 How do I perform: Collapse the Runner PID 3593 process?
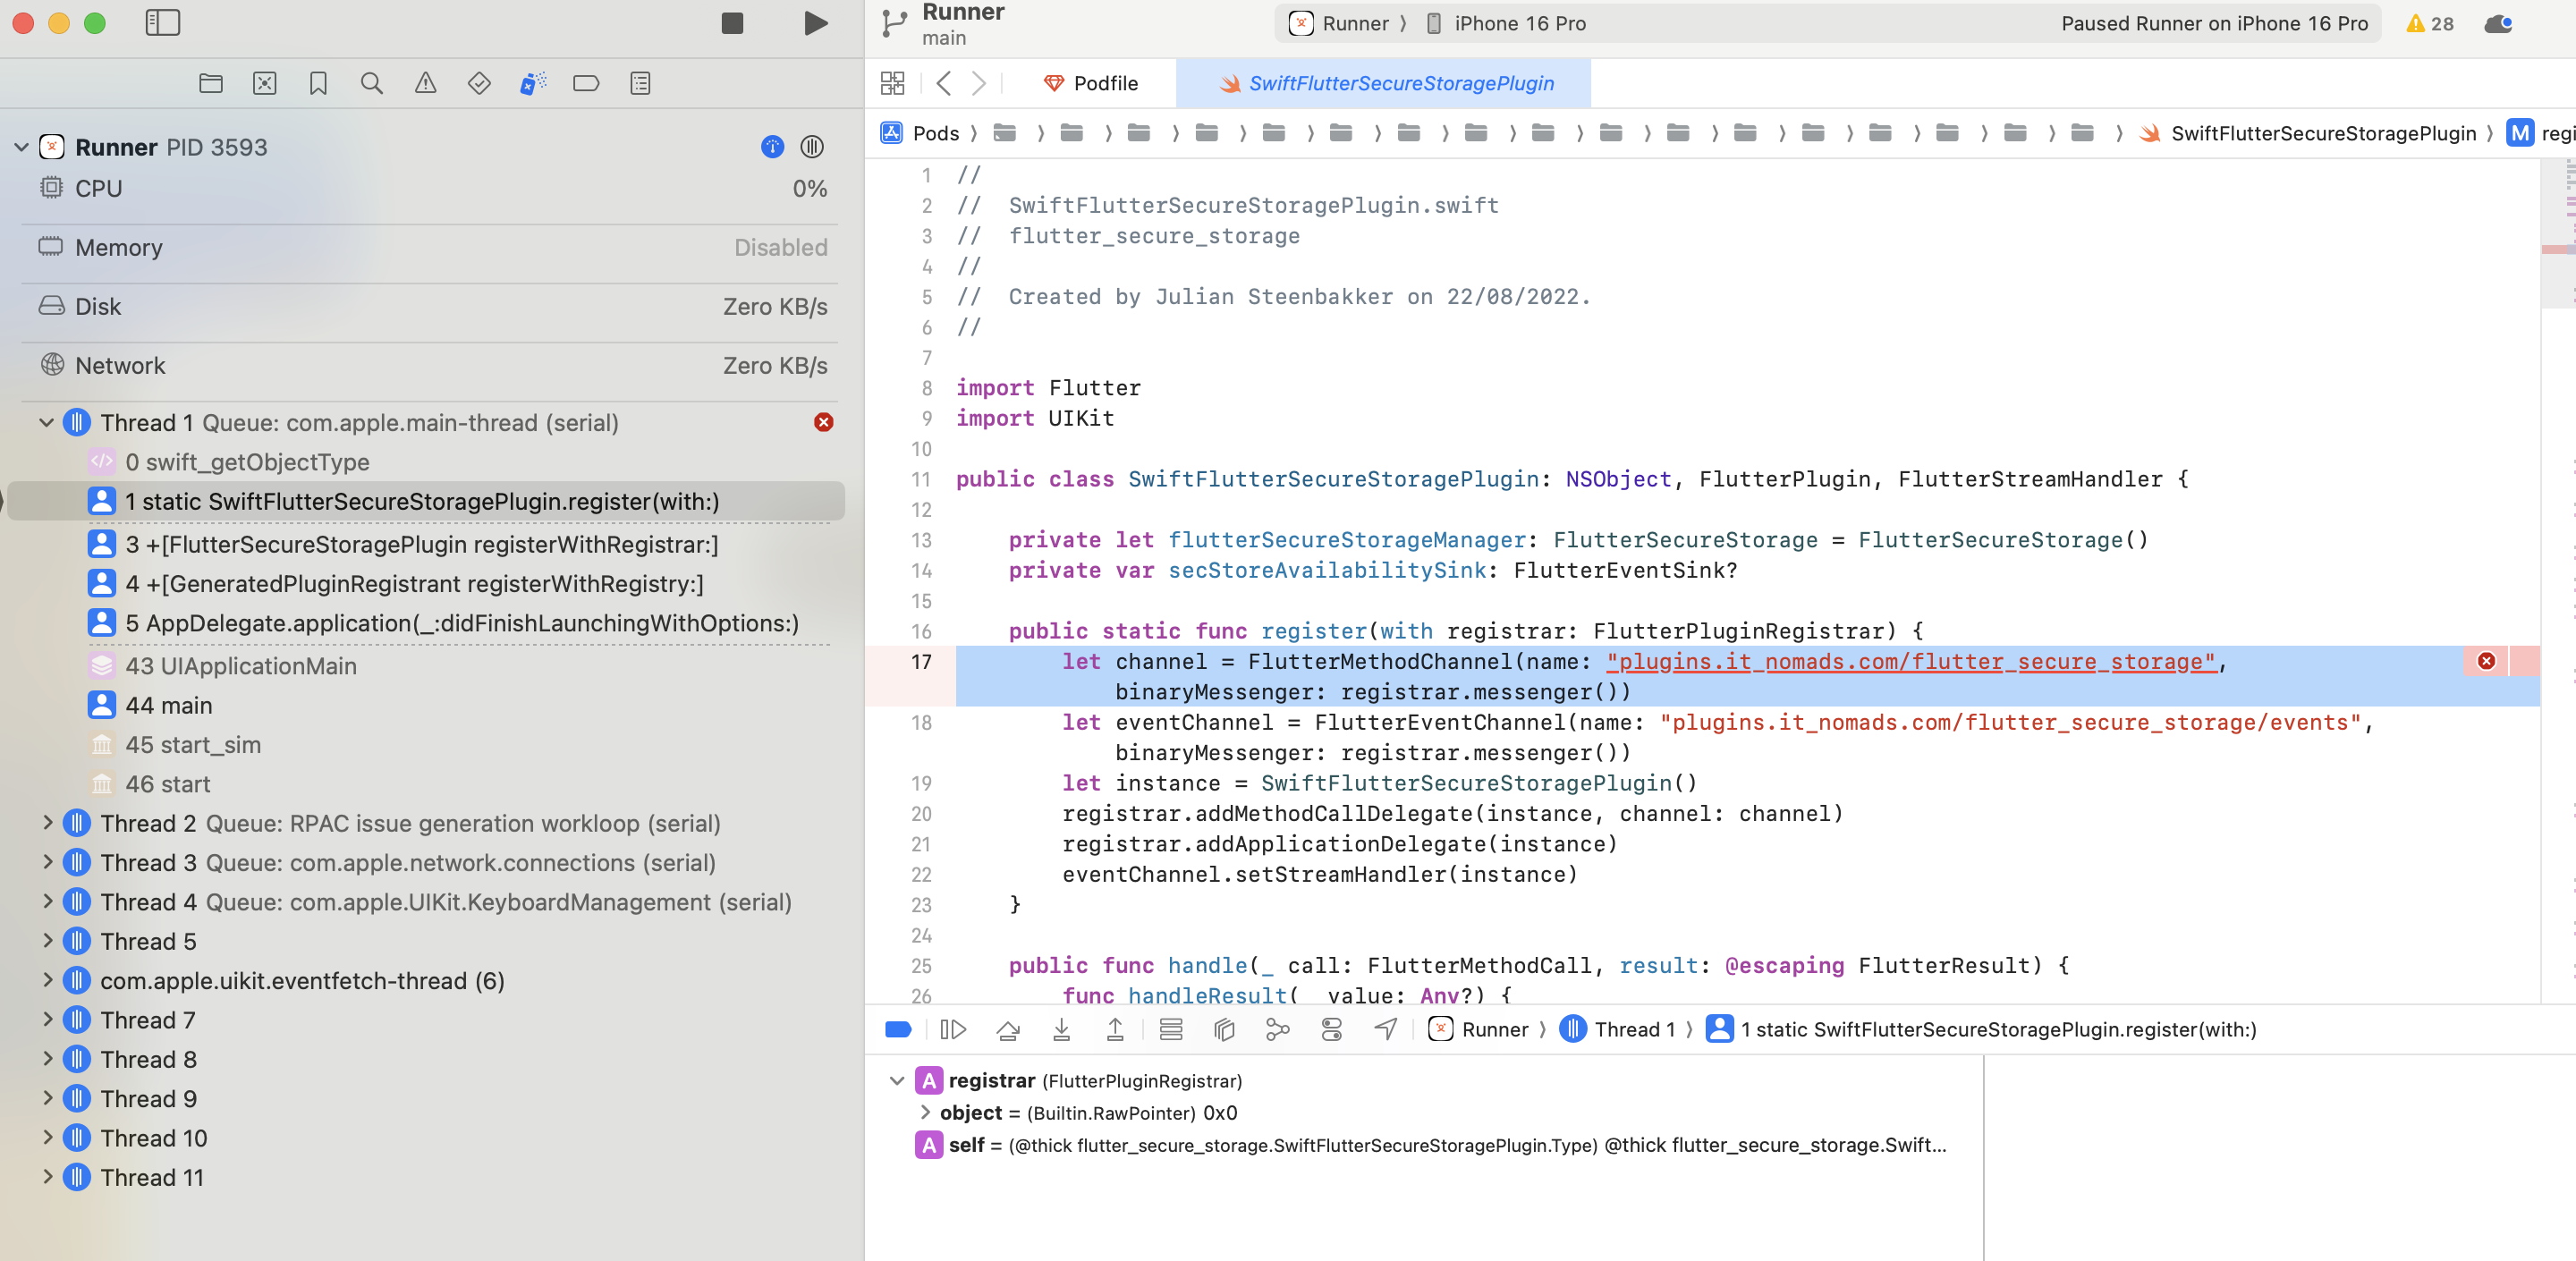pos(21,147)
